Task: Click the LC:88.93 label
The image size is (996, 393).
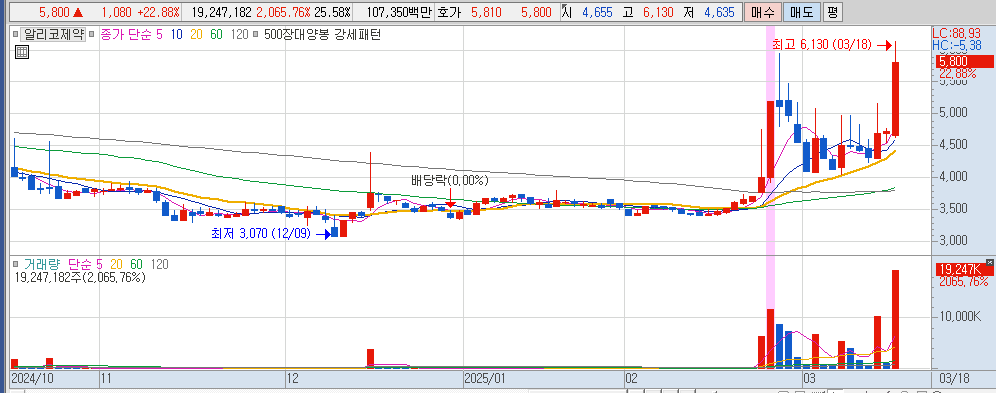Action: coord(957,33)
